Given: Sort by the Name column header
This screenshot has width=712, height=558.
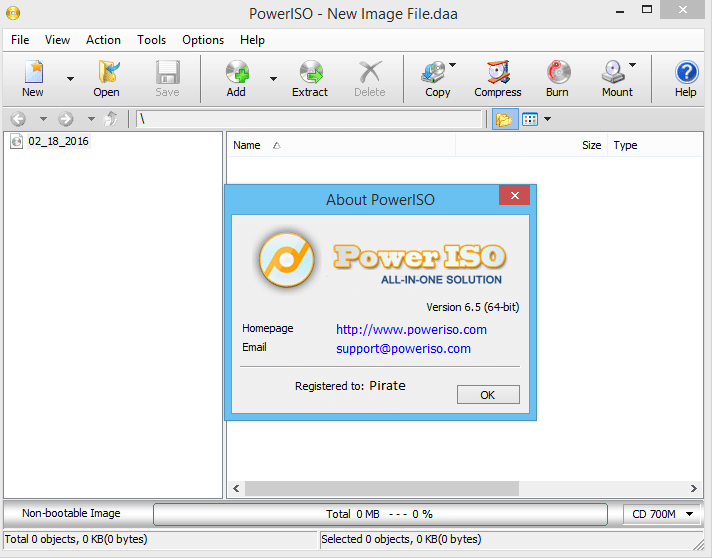Looking at the screenshot, I should [341, 145].
